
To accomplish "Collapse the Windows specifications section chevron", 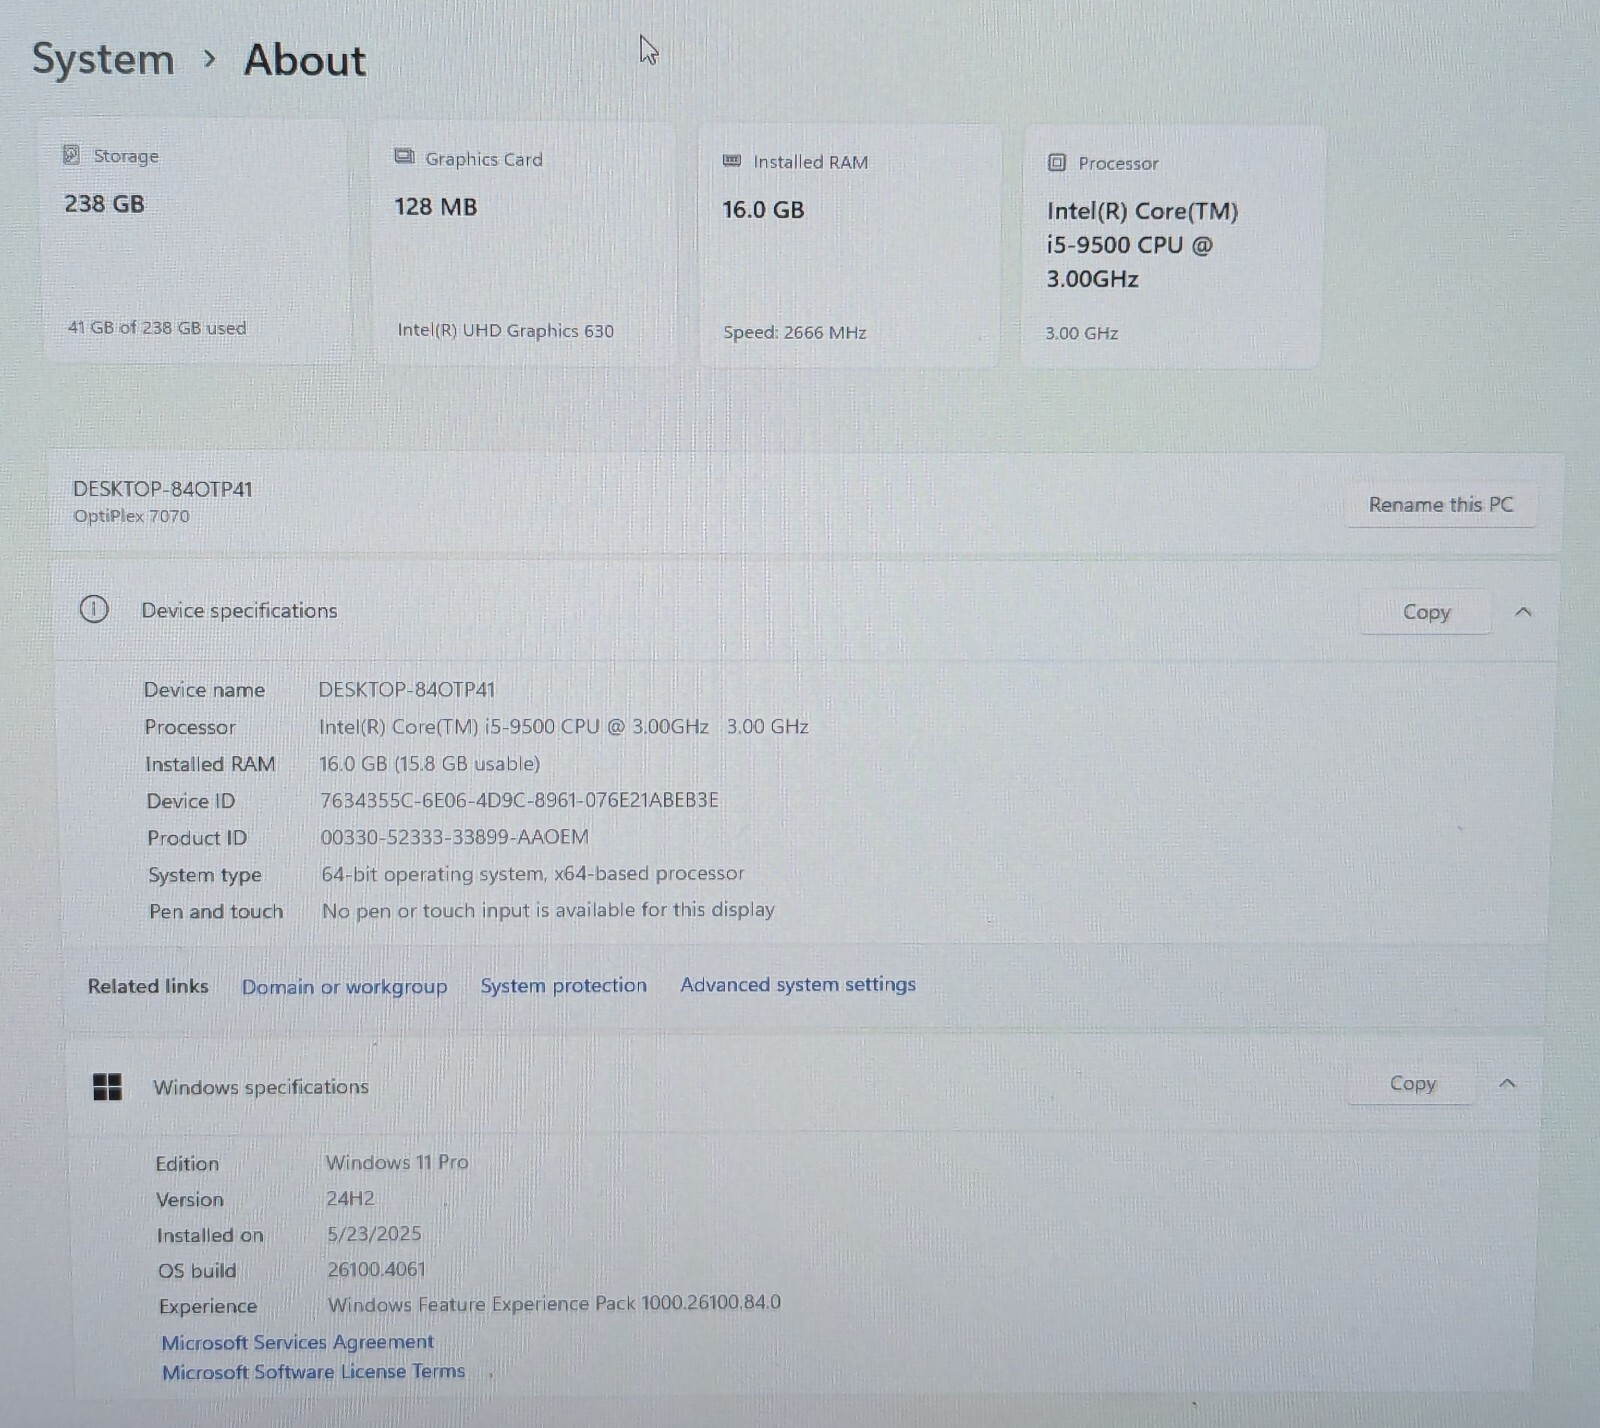I will [x=1507, y=1083].
